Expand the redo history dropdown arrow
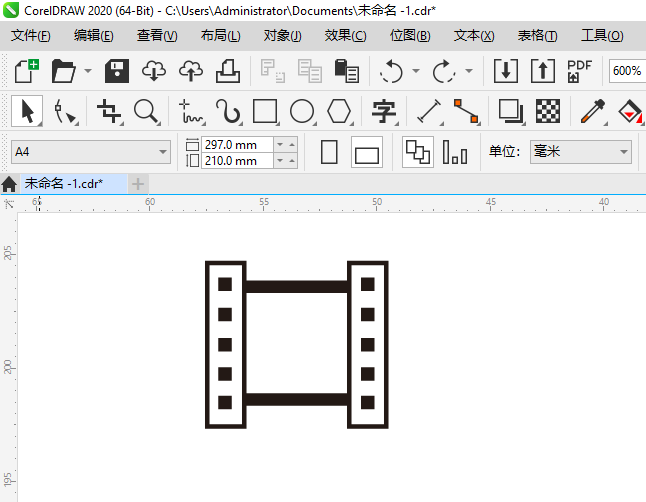This screenshot has height=502, width=646. point(469,71)
